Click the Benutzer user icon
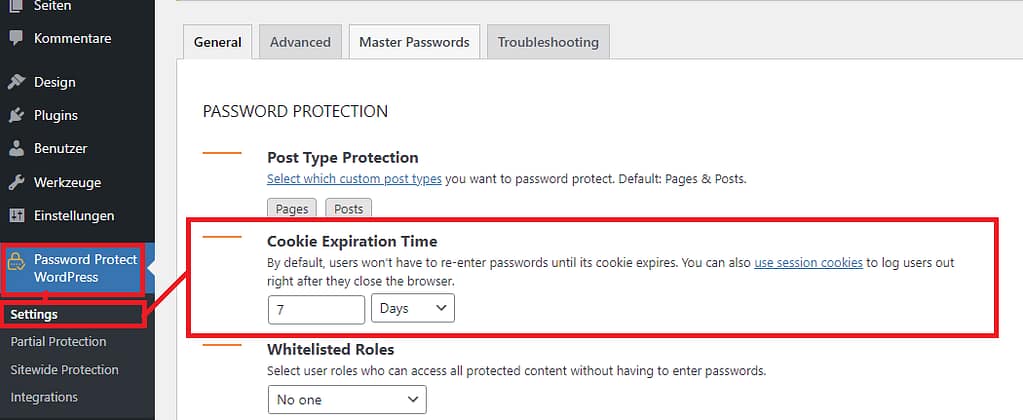The width and height of the screenshot is (1023, 420). tap(16, 148)
